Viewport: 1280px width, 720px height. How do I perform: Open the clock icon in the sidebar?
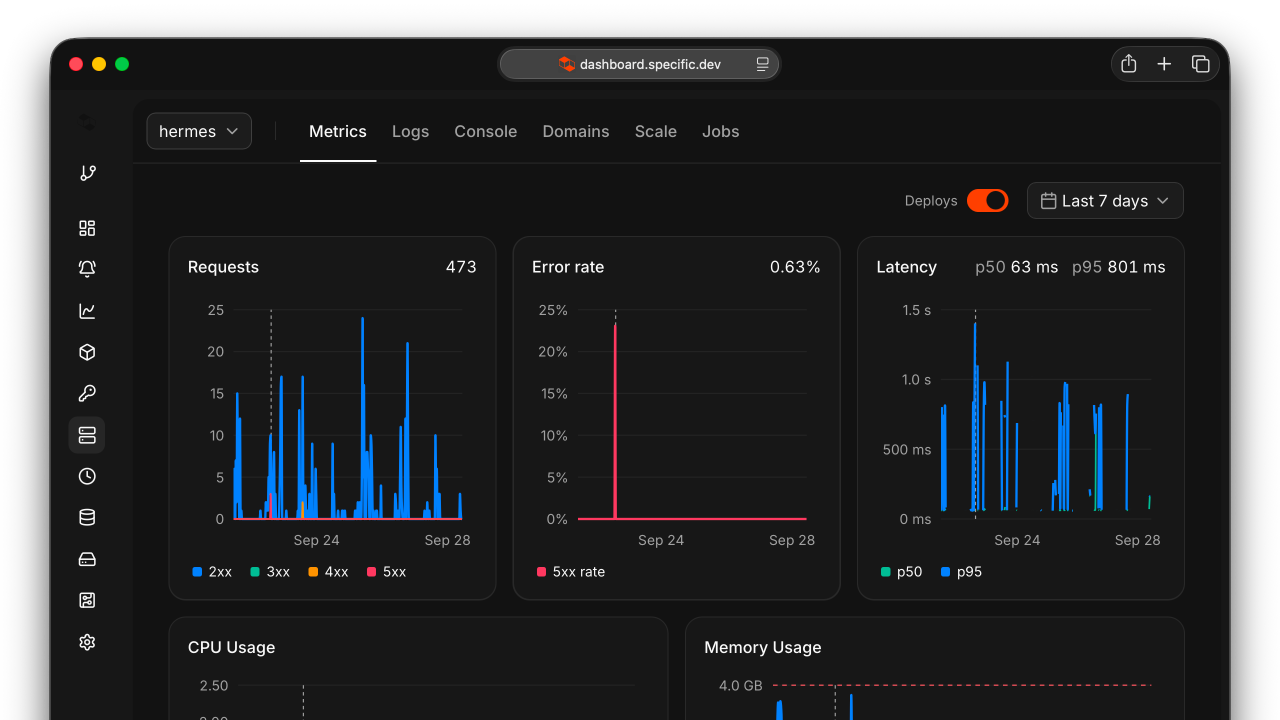coord(87,476)
